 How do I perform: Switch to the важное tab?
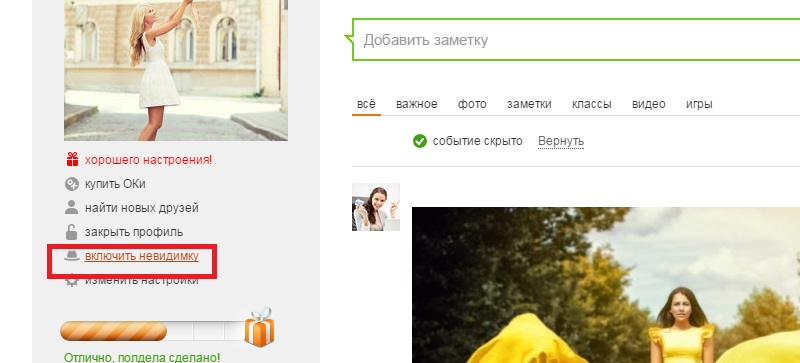point(416,104)
